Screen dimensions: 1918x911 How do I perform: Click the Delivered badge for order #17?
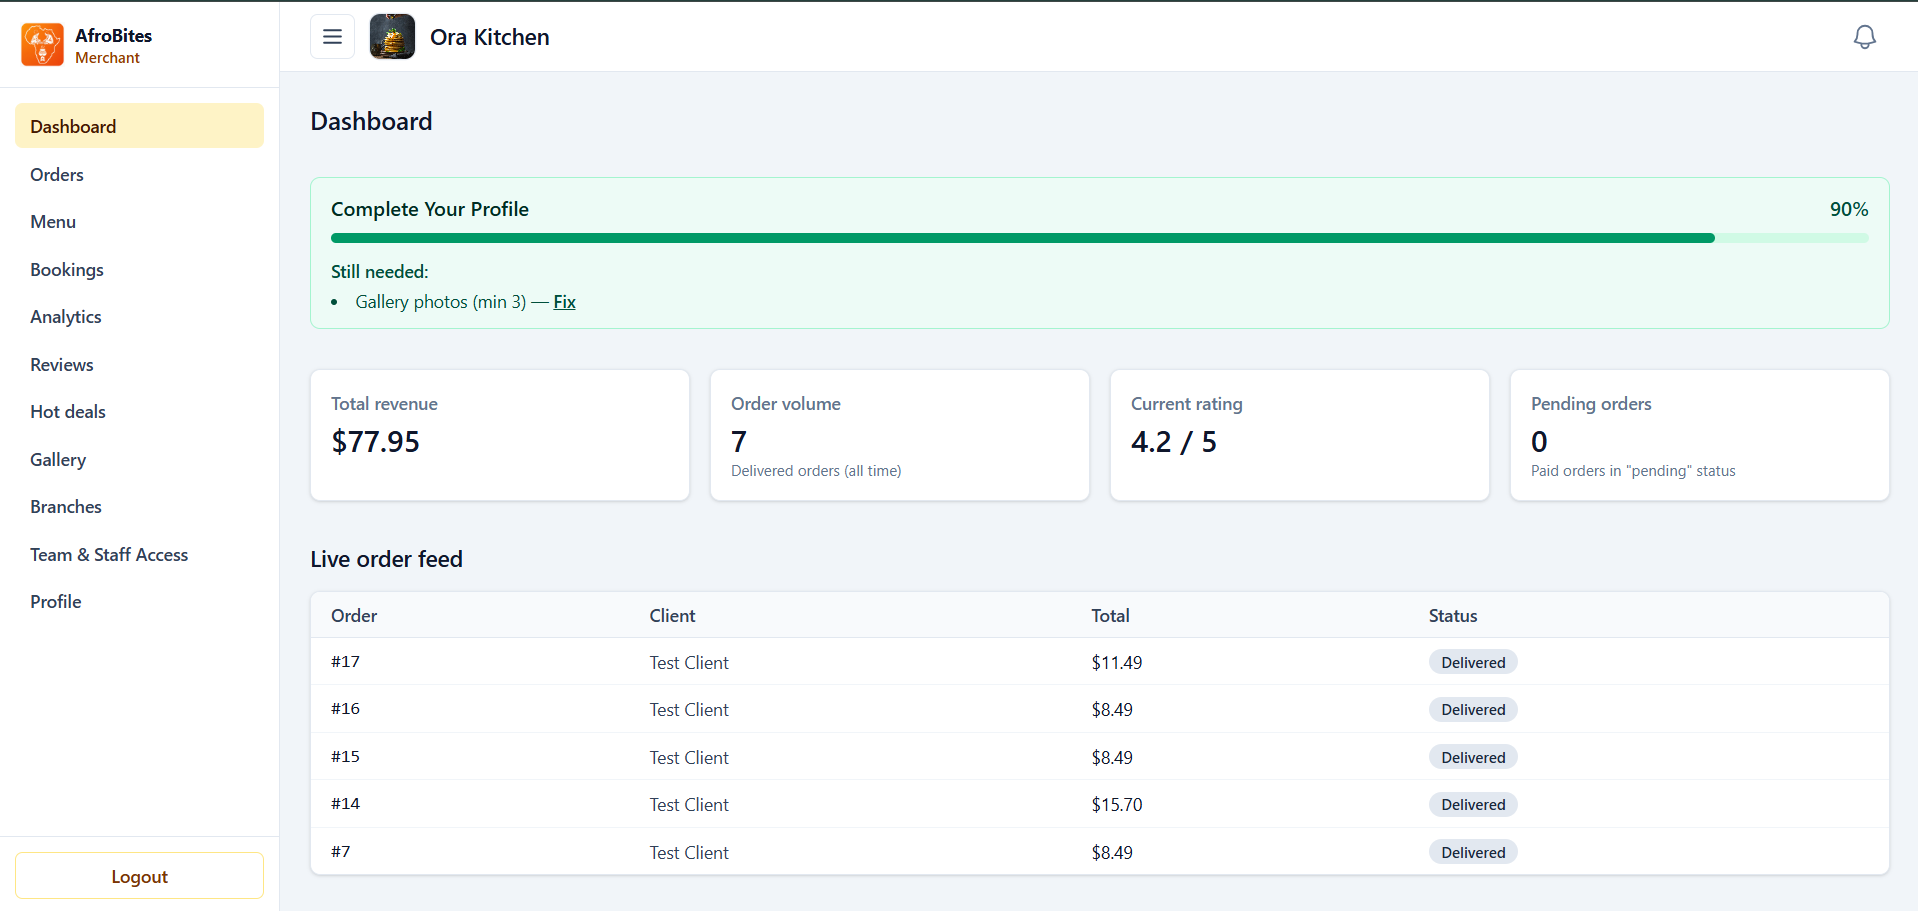click(x=1473, y=662)
